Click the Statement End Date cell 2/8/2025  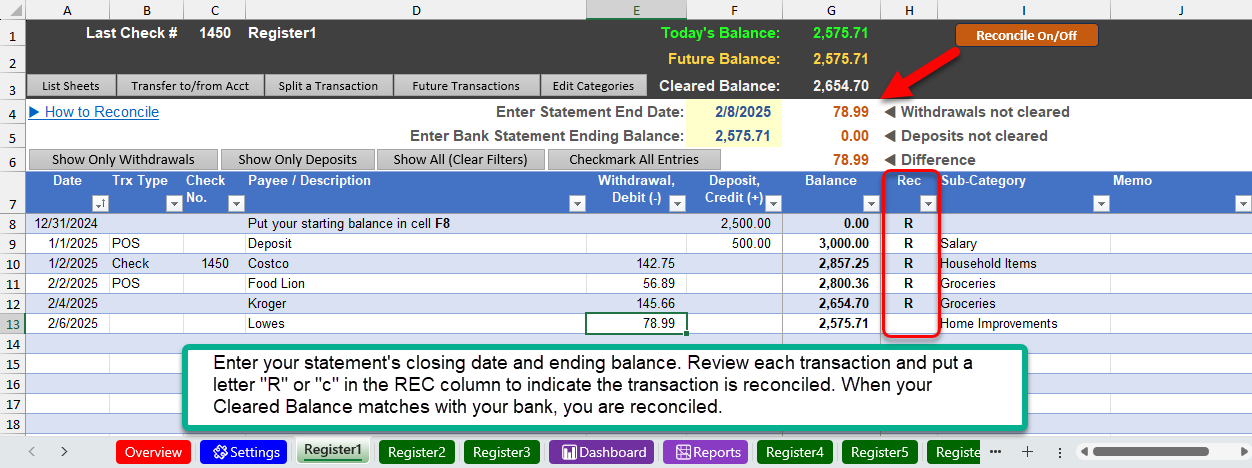pos(735,112)
